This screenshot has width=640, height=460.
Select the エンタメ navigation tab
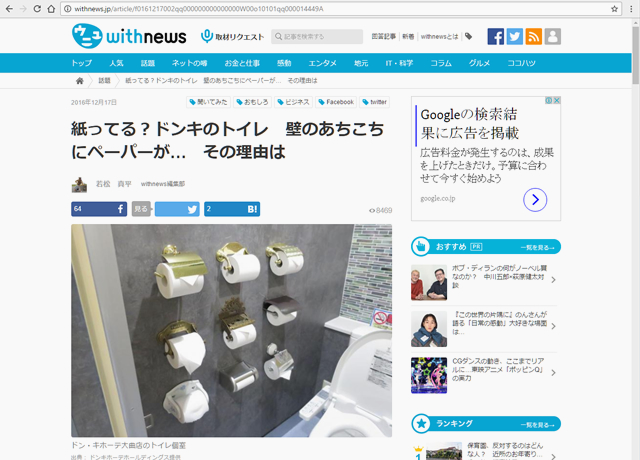(322, 63)
